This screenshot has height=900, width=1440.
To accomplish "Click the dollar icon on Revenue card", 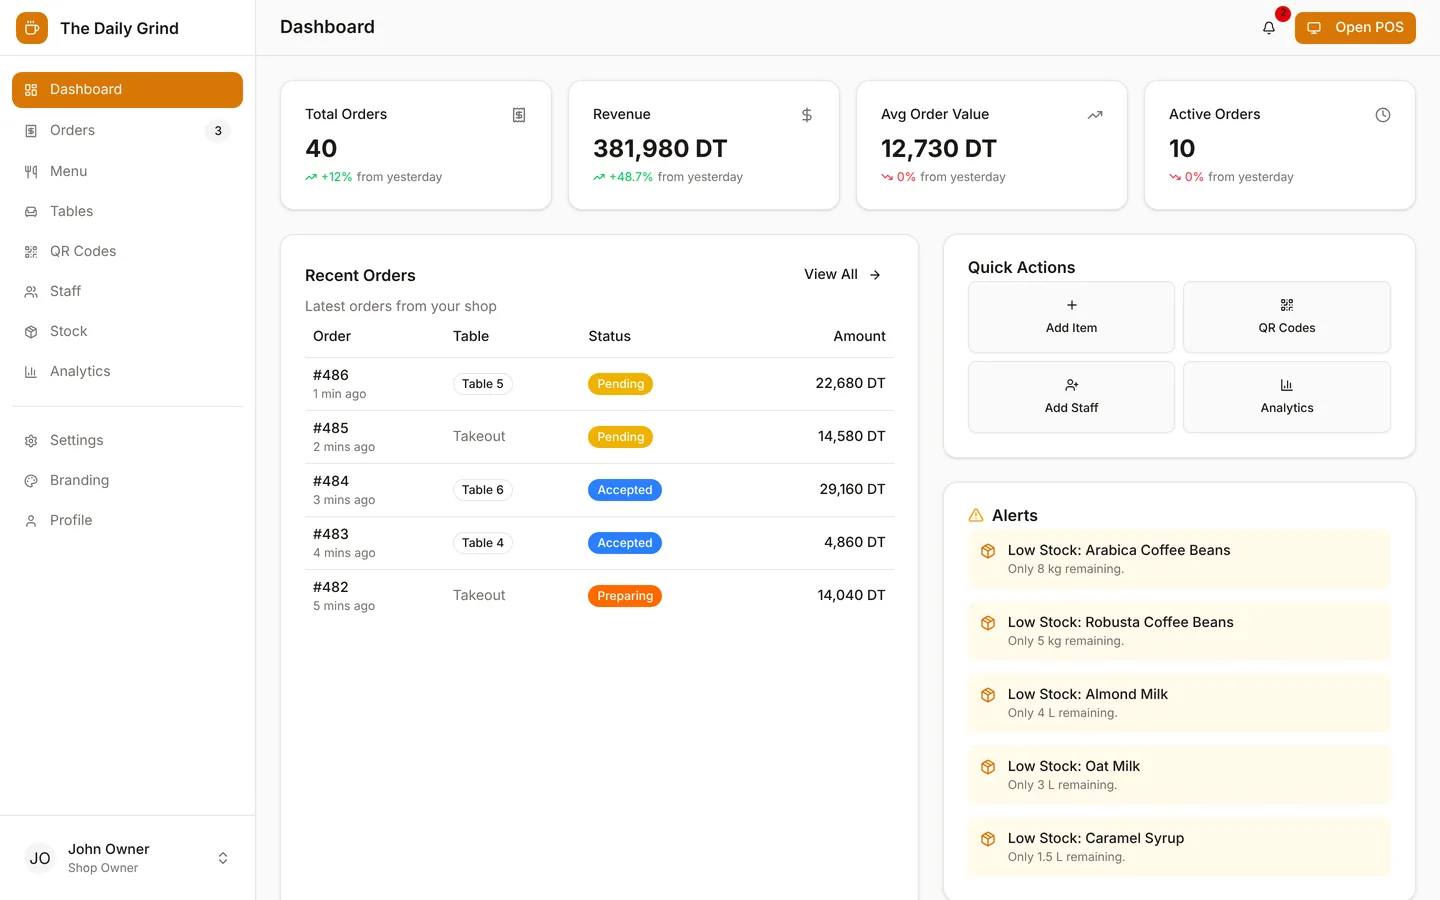I will tap(807, 115).
